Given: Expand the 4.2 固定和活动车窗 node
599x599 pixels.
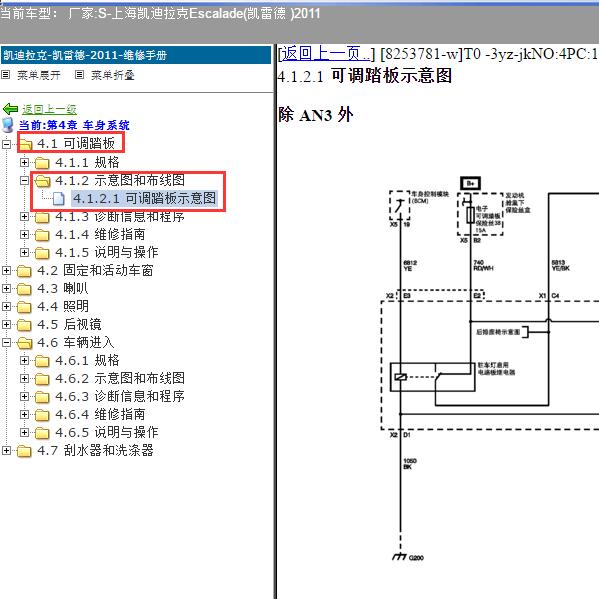Looking at the screenshot, I should click(6, 270).
